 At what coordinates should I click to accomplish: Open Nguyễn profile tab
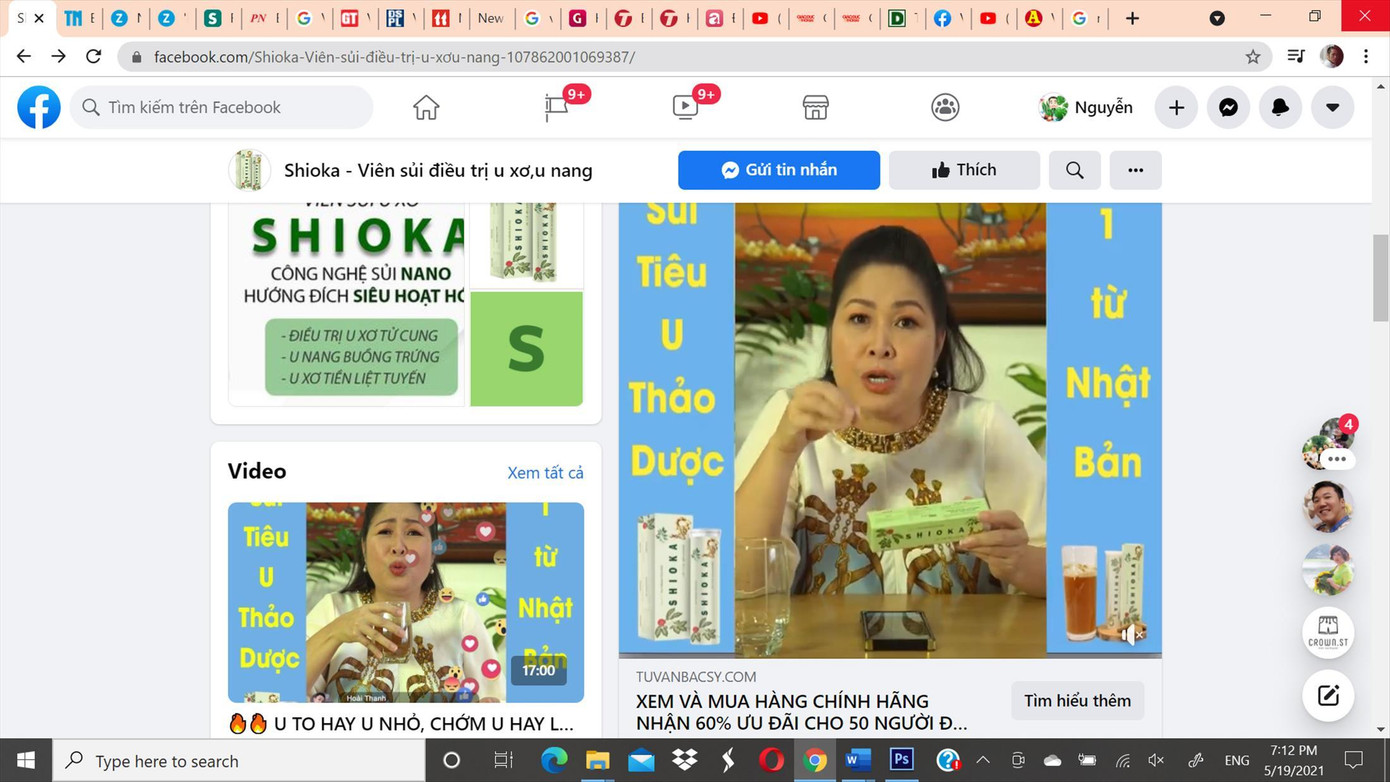[x=1087, y=107]
